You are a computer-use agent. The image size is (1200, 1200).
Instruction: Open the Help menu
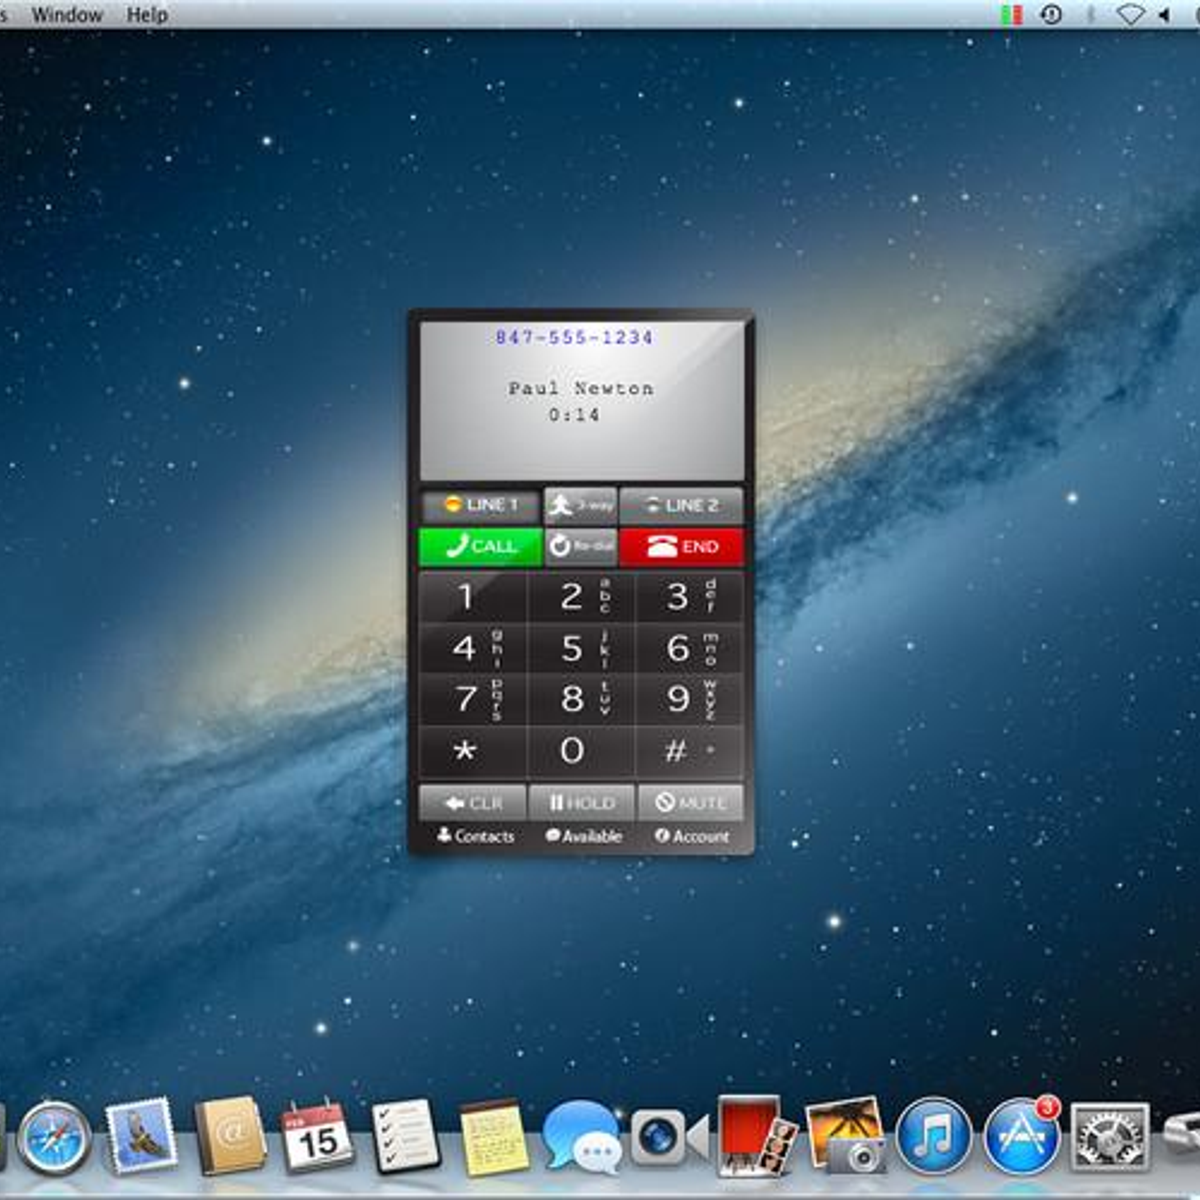click(147, 15)
